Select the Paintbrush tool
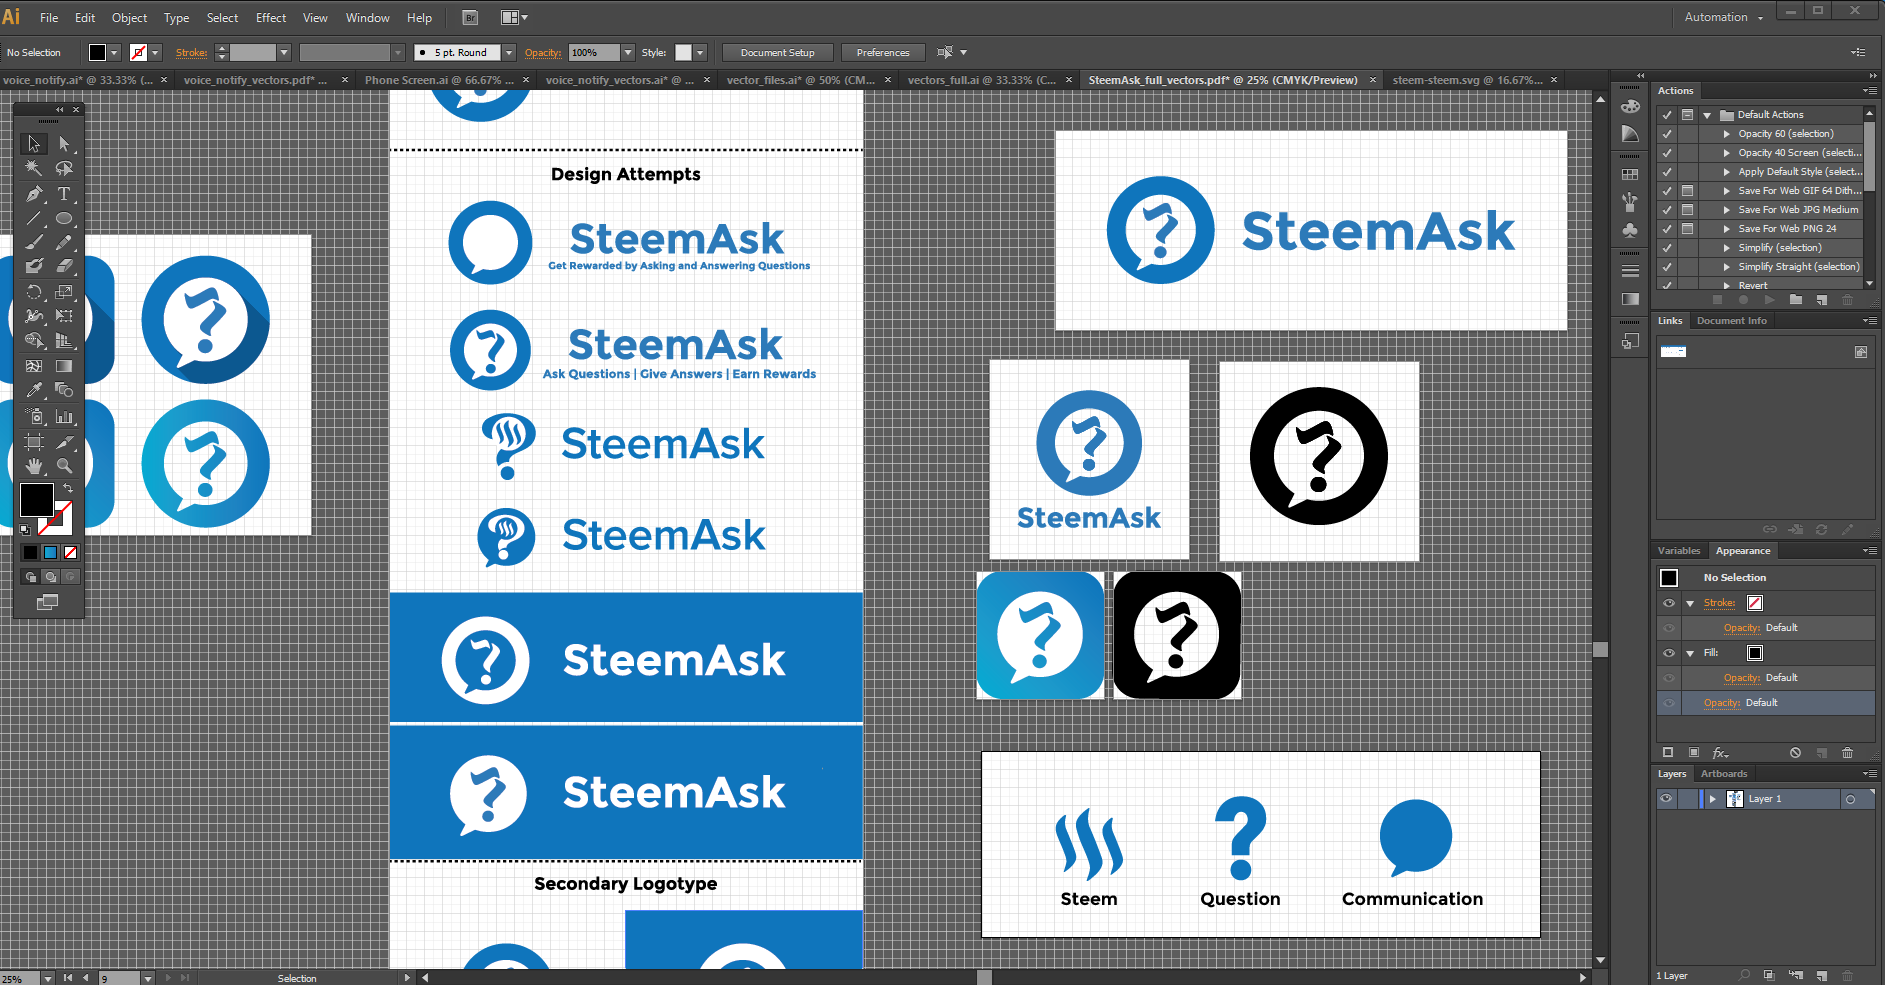1885x985 pixels. click(34, 243)
